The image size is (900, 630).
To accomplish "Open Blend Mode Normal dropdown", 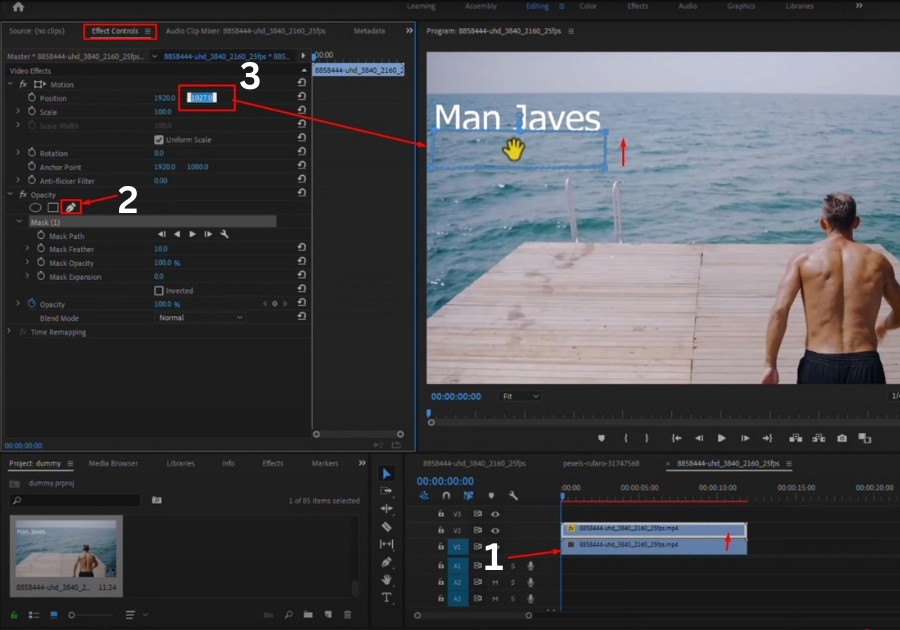I will [199, 317].
